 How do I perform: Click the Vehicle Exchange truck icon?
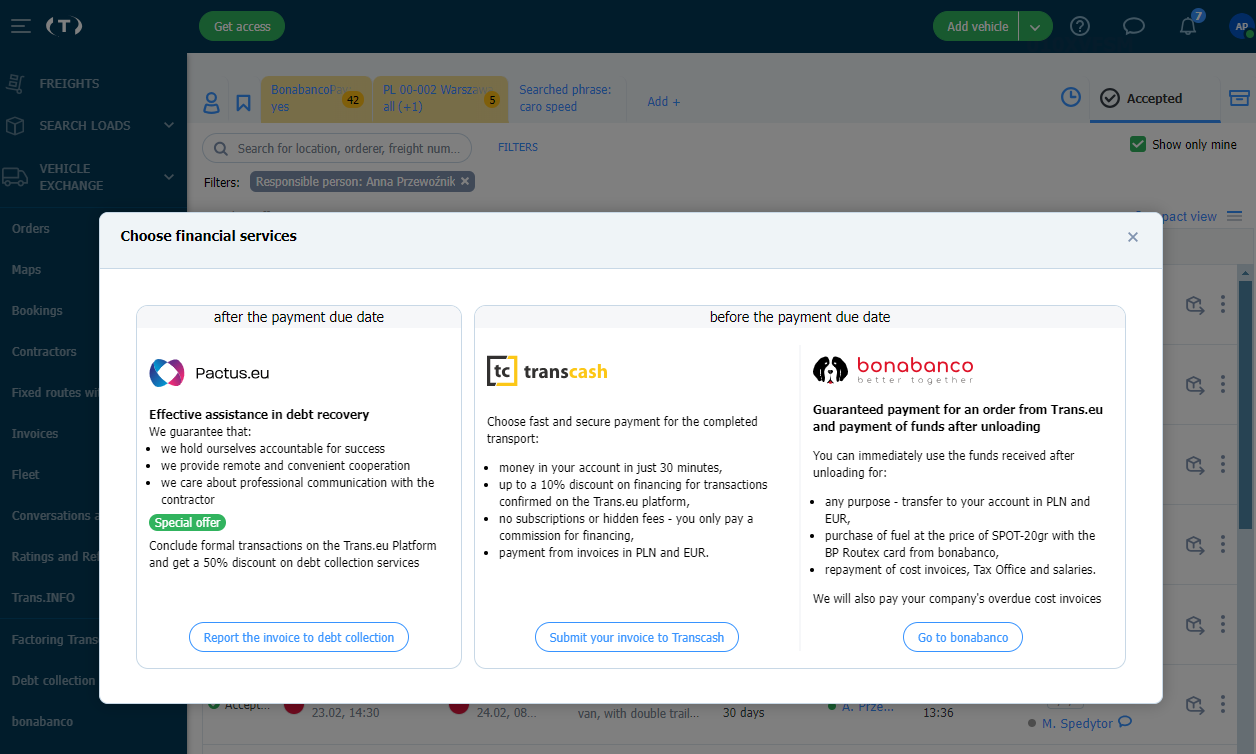pos(15,177)
